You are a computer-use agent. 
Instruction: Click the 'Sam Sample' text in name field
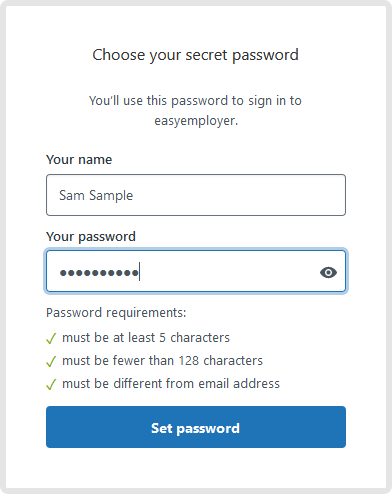click(x=96, y=195)
